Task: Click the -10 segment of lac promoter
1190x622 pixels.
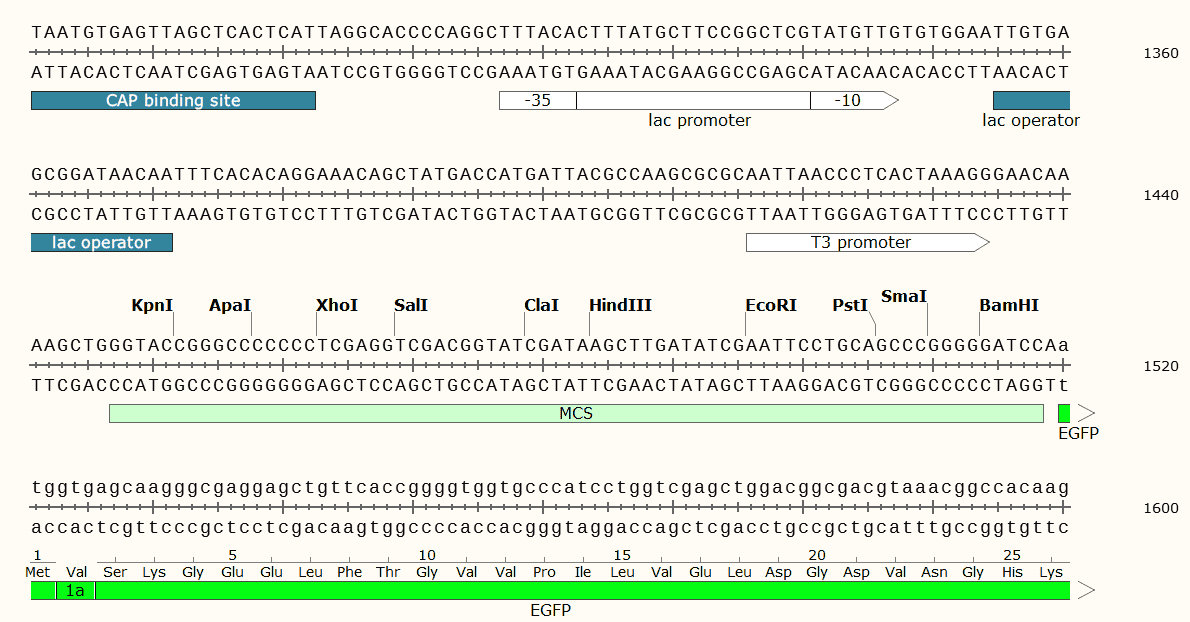Action: coord(846,100)
